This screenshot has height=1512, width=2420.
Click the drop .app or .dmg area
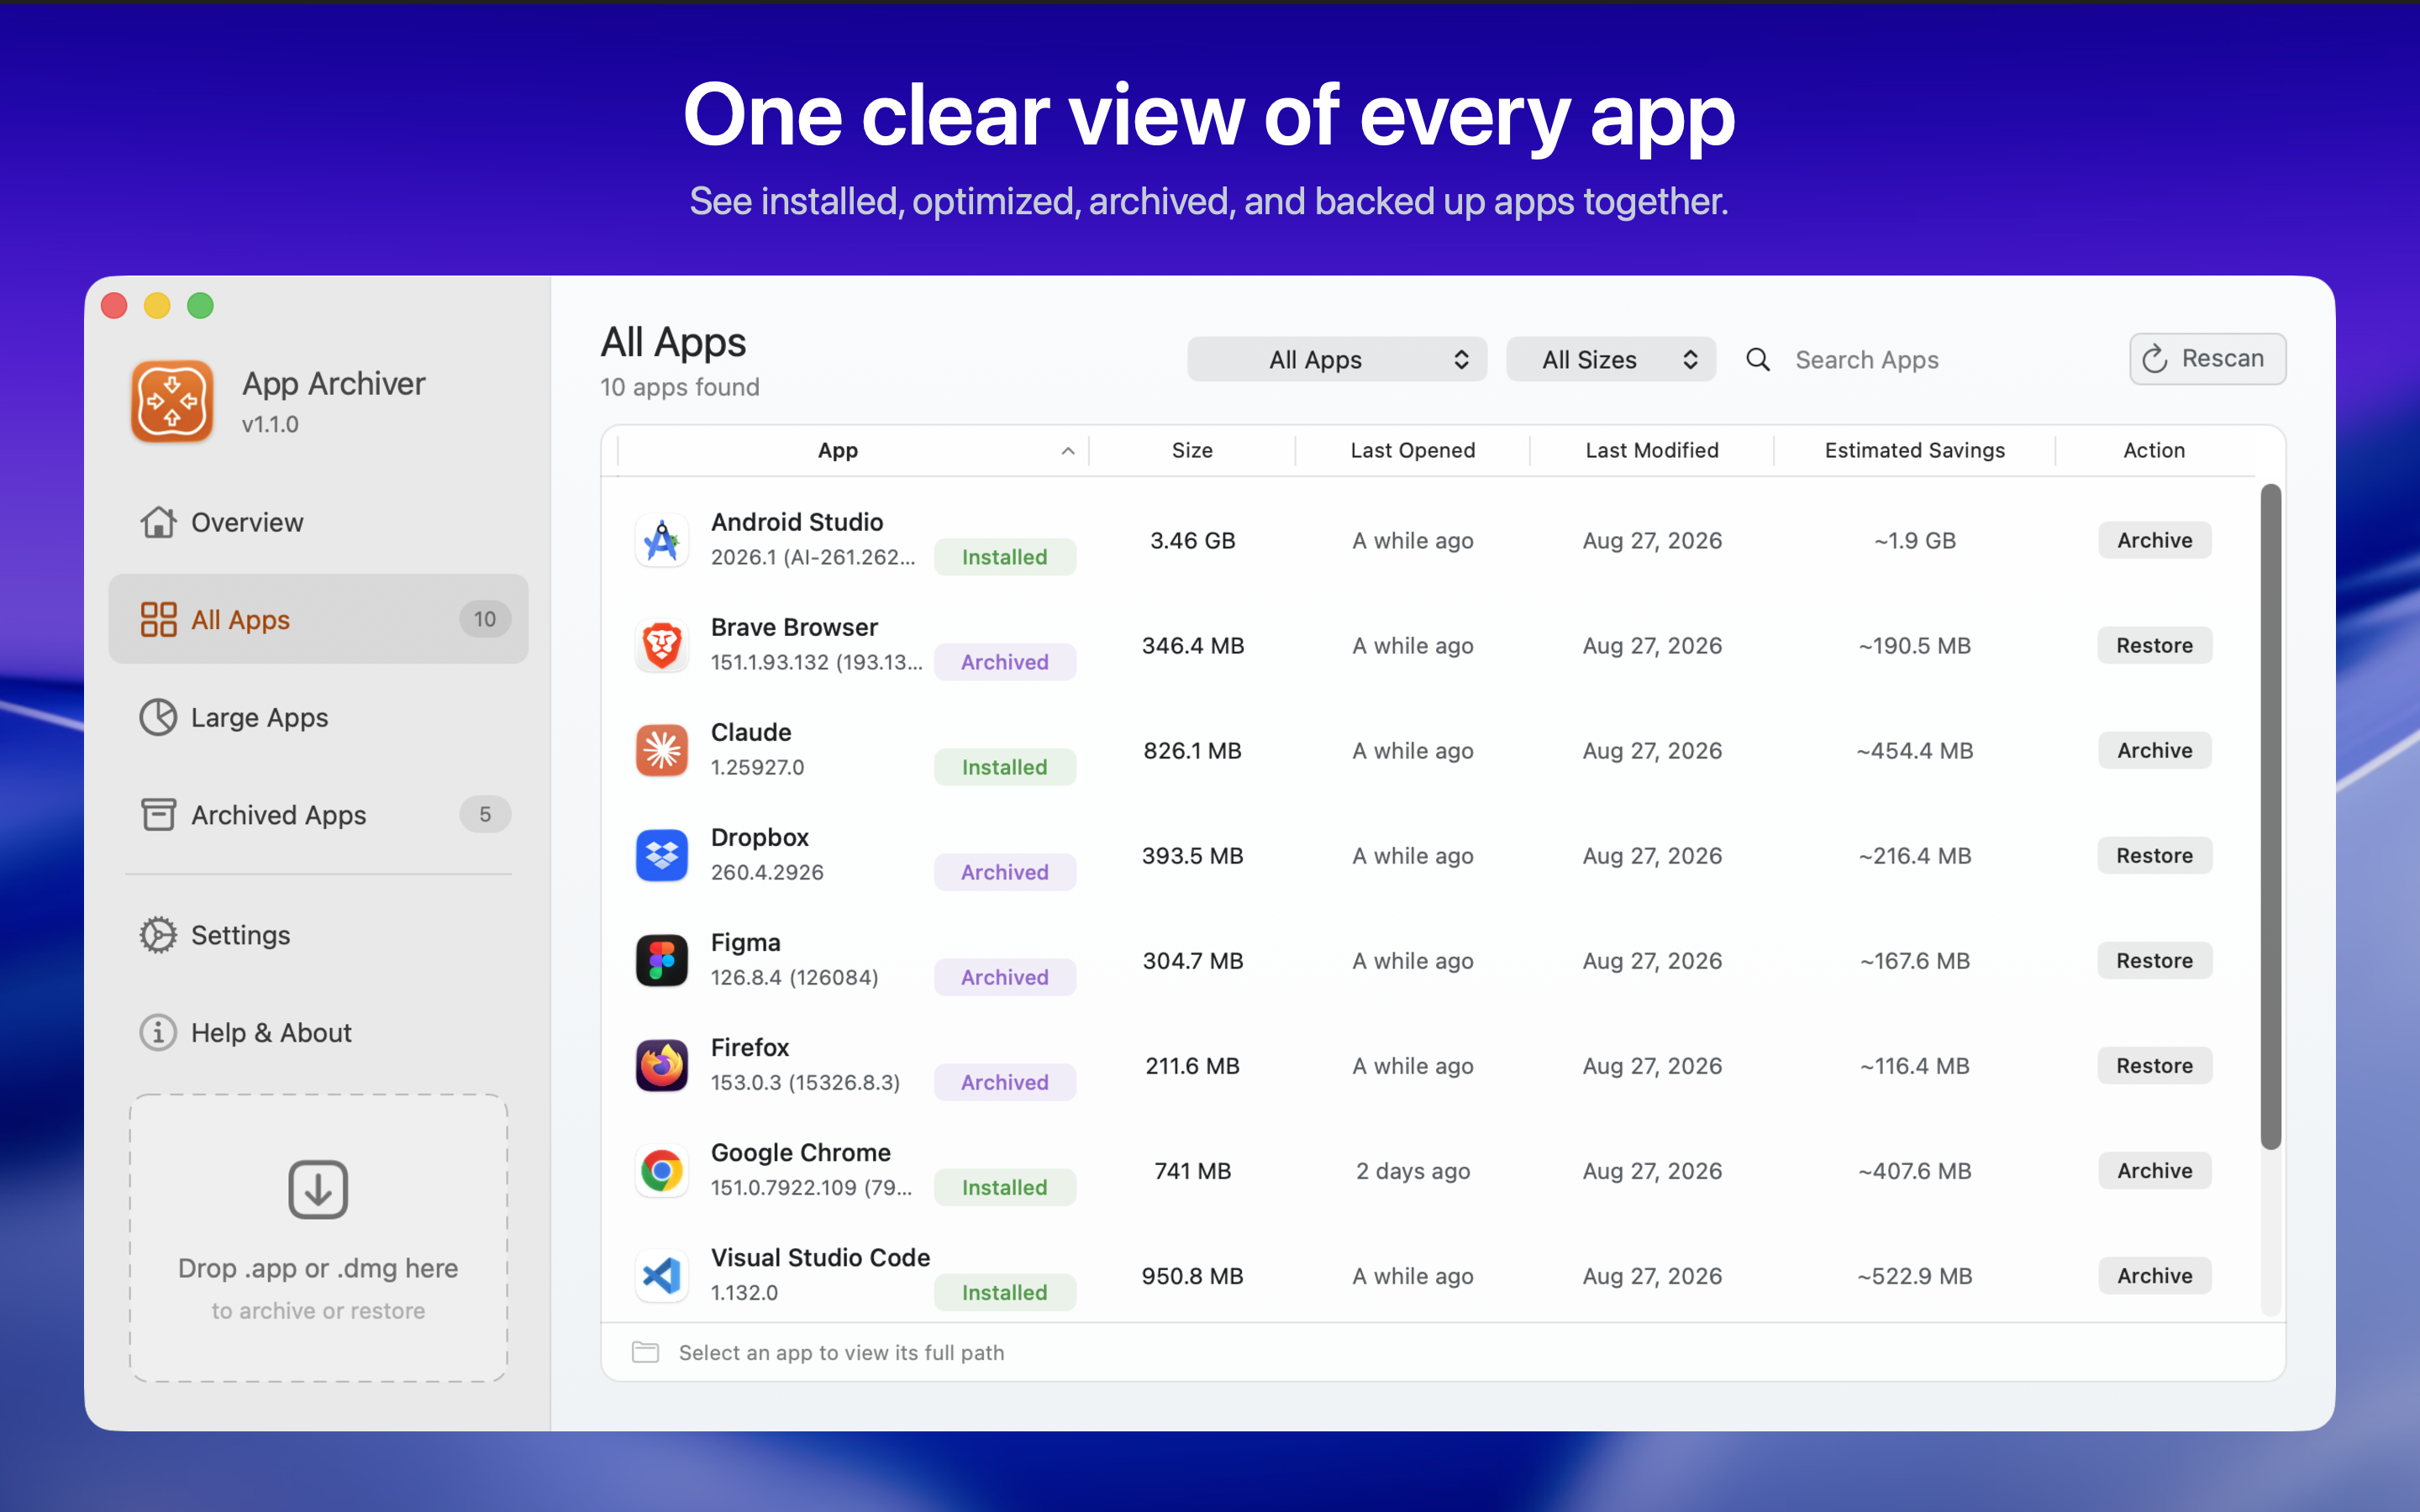click(x=318, y=1238)
